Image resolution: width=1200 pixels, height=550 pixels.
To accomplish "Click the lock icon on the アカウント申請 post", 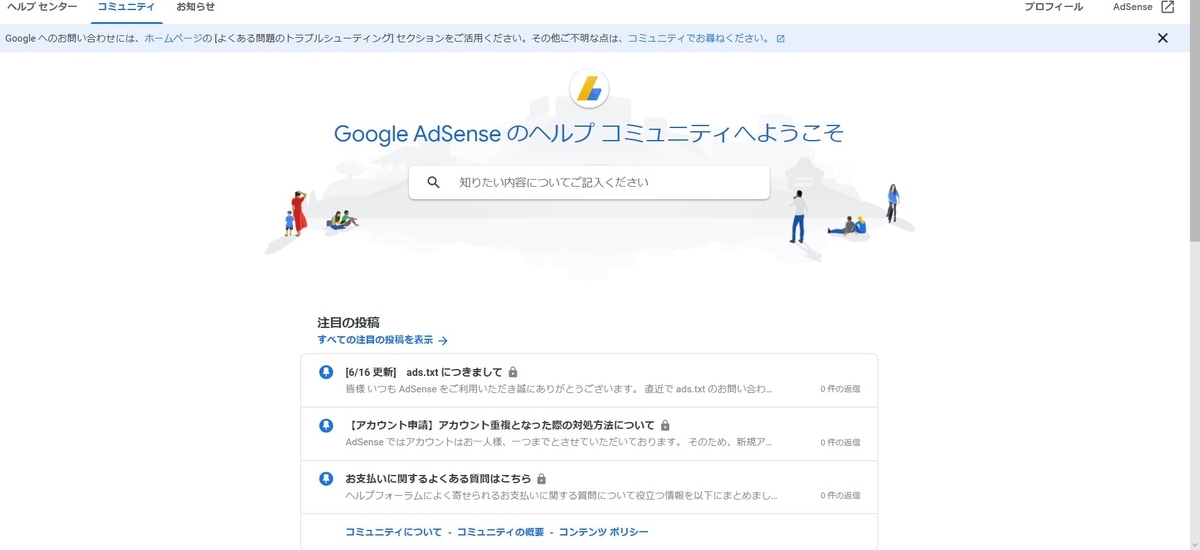I will tap(665, 425).
